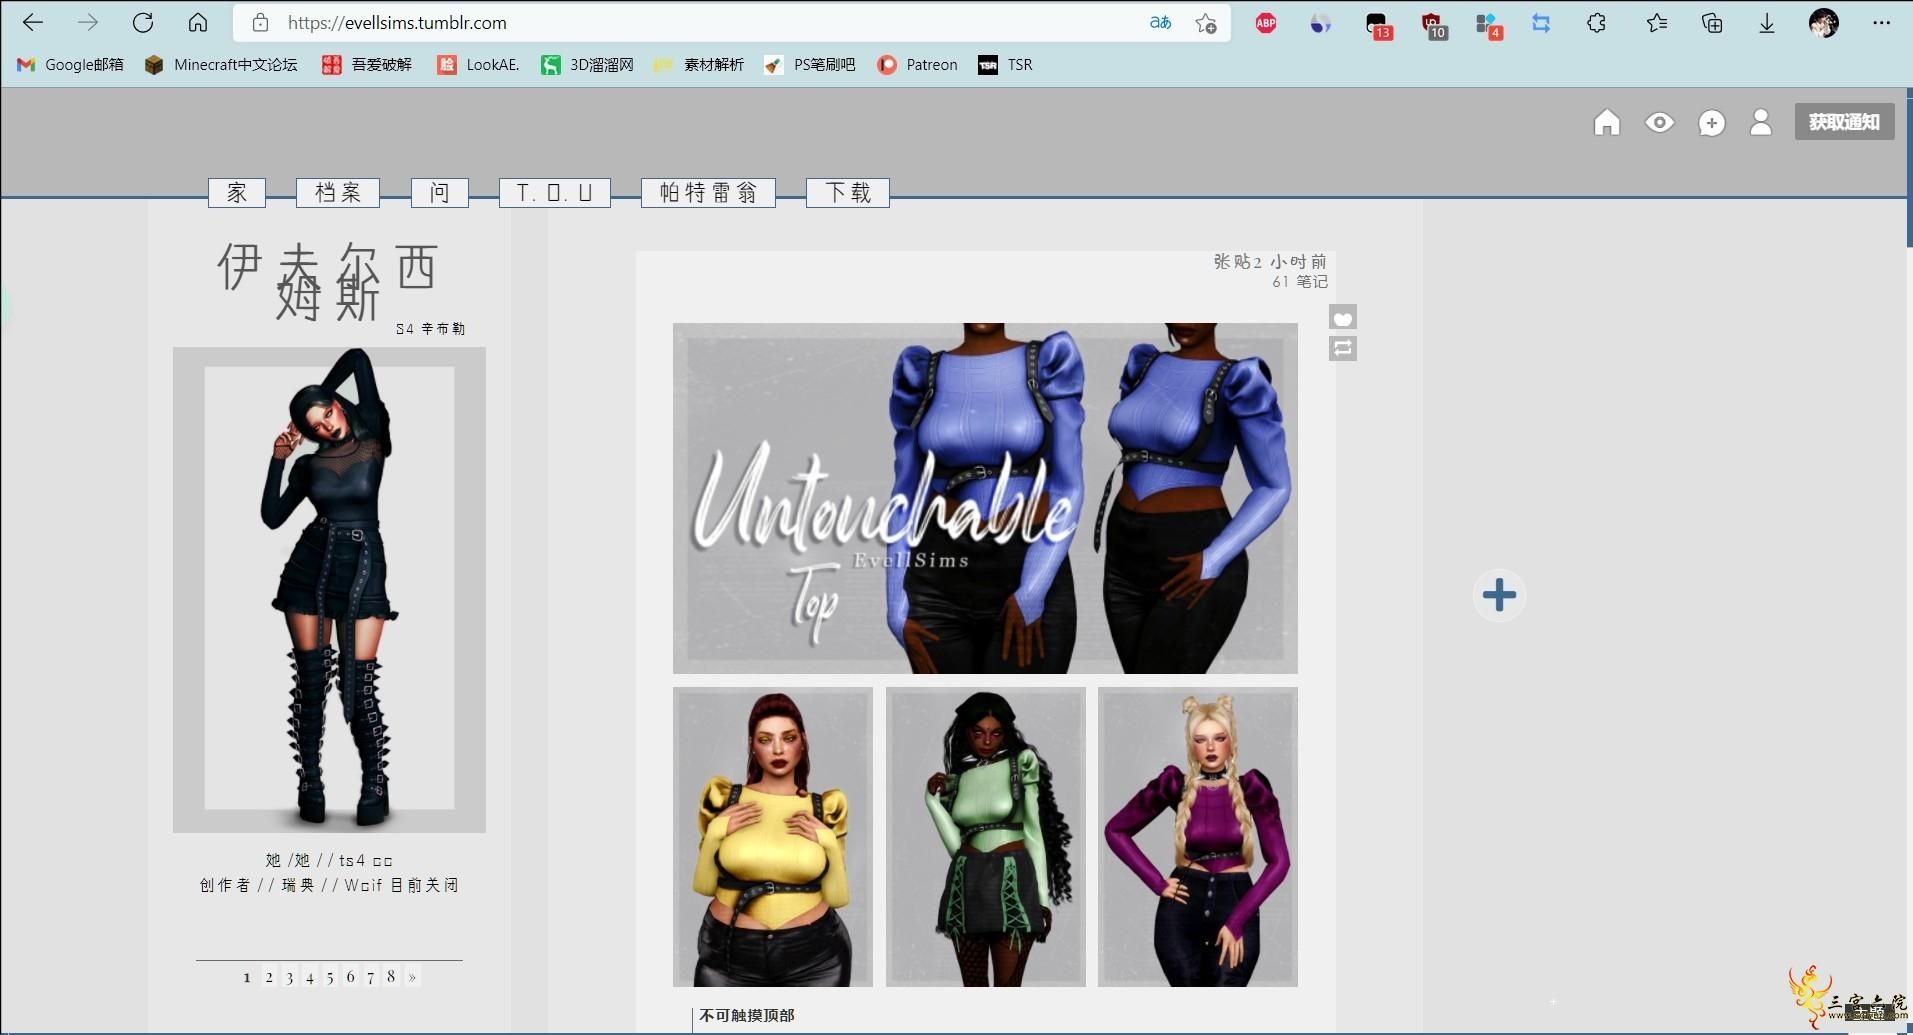
Task: Open the Google邮箱 bookmark
Action: (x=70, y=64)
